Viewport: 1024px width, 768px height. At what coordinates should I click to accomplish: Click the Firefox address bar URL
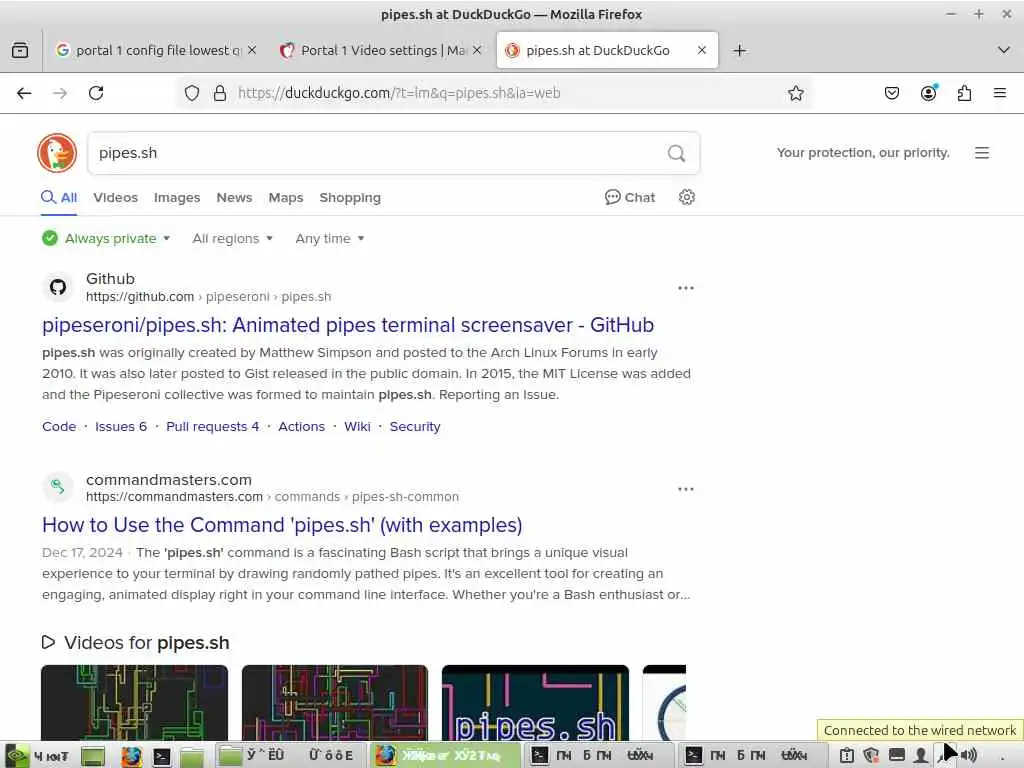coord(398,93)
